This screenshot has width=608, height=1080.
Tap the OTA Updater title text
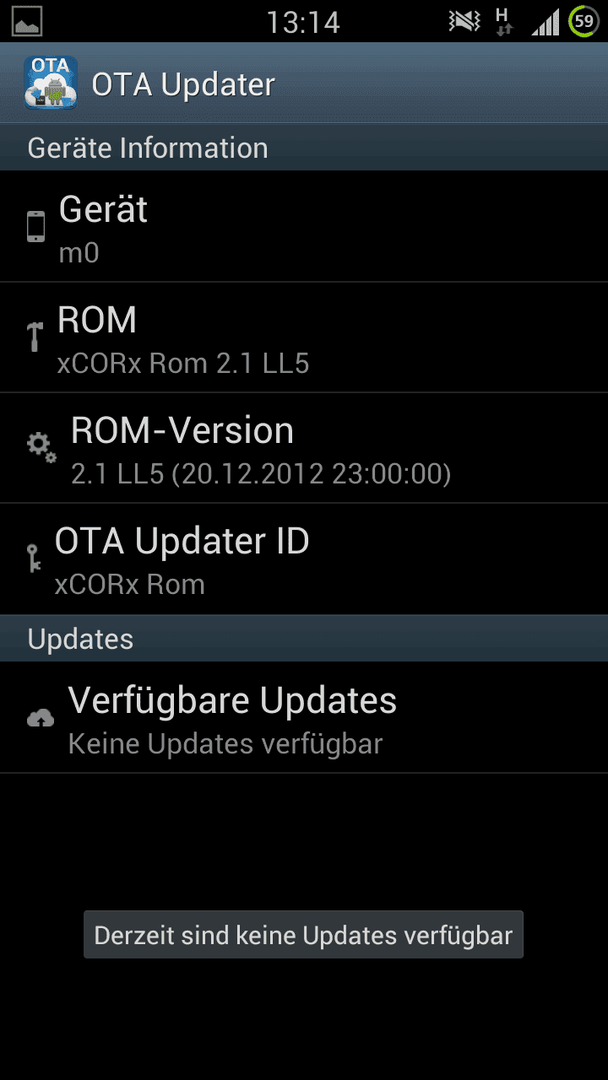point(183,85)
